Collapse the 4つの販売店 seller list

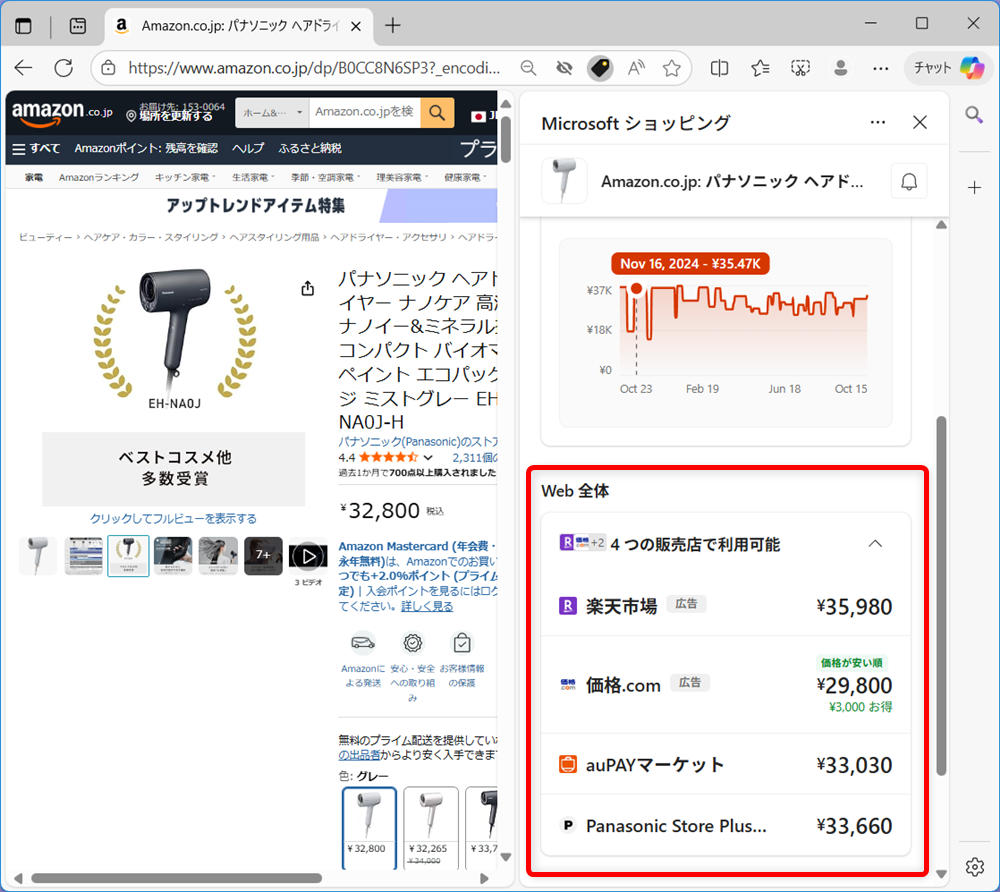[875, 544]
